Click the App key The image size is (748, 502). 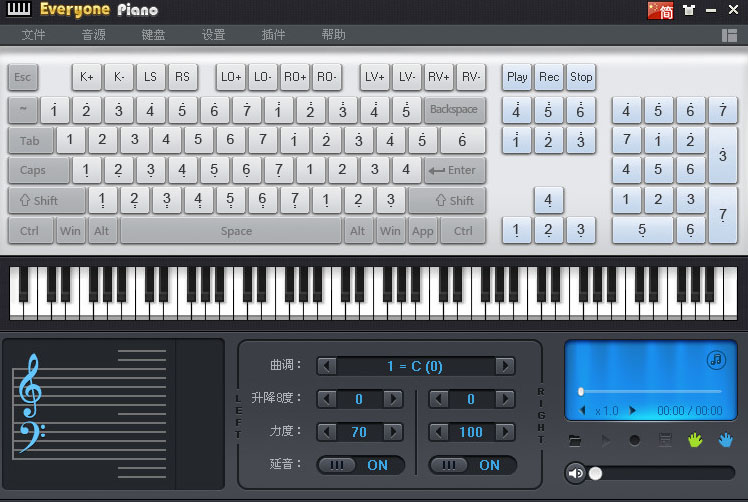[x=422, y=231]
